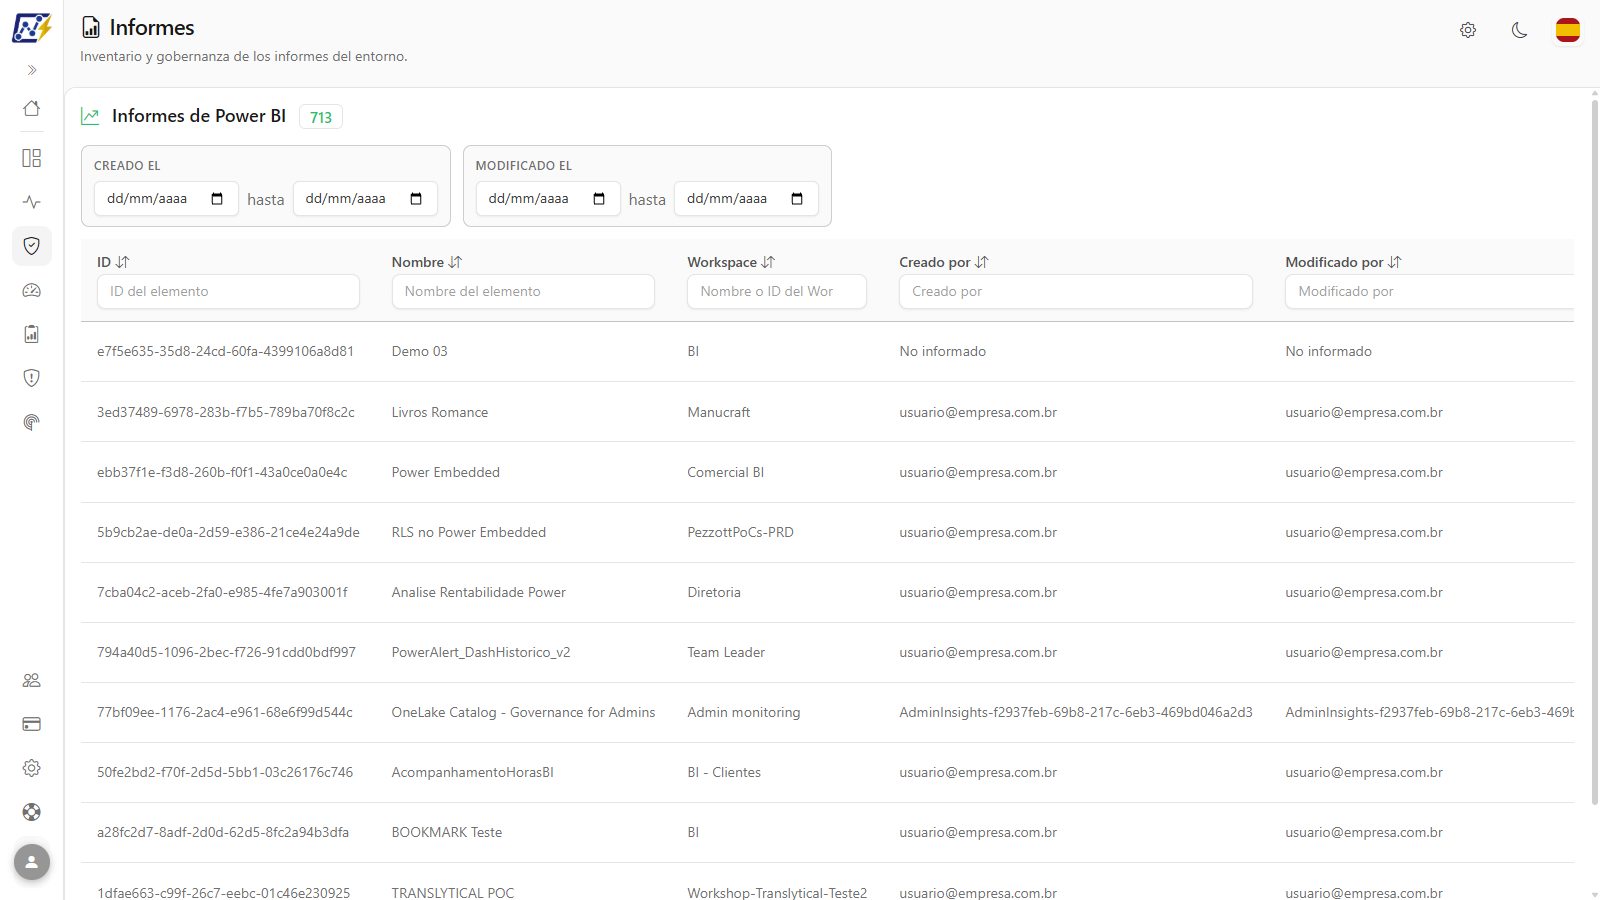Click the BOOKMARK Teste report name
This screenshot has width=1600, height=900.
coord(447,832)
